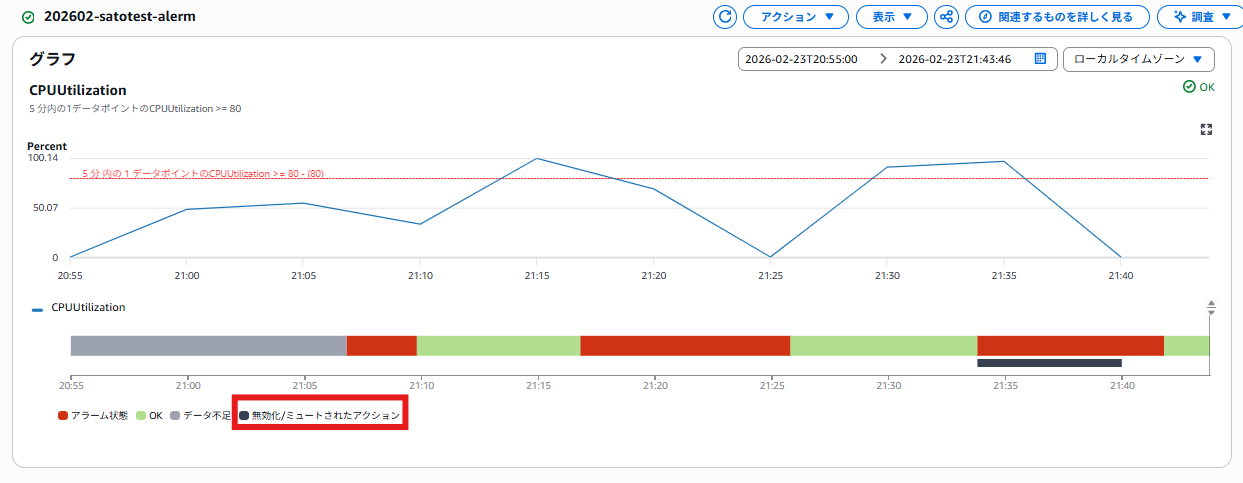Click the gray データ不足 timeline segment
This screenshot has height=483, width=1243.
[208, 346]
